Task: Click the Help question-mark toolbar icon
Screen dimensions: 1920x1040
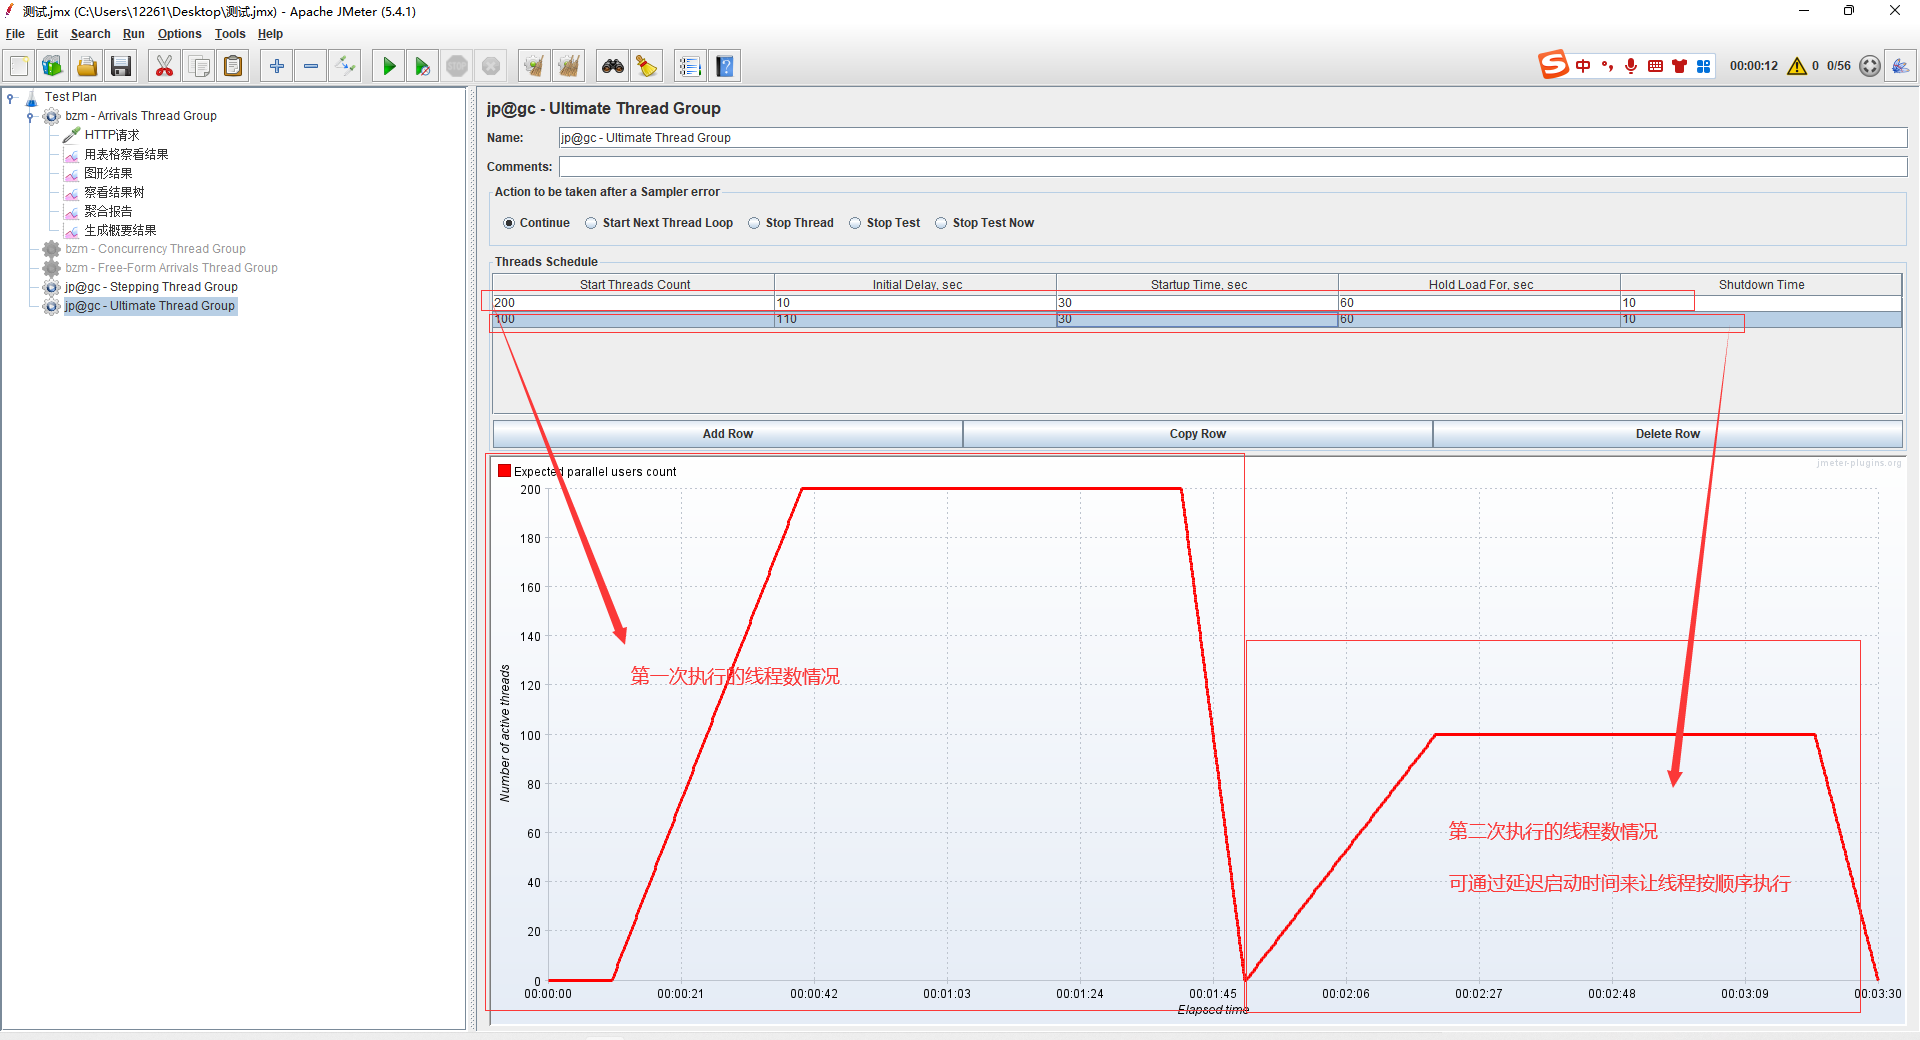Action: click(725, 66)
